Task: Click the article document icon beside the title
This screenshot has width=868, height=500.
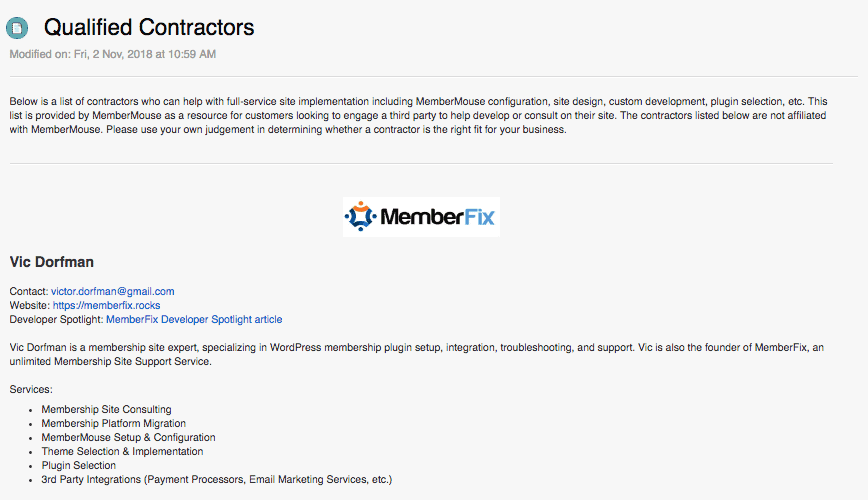Action: pyautogui.click(x=17, y=29)
